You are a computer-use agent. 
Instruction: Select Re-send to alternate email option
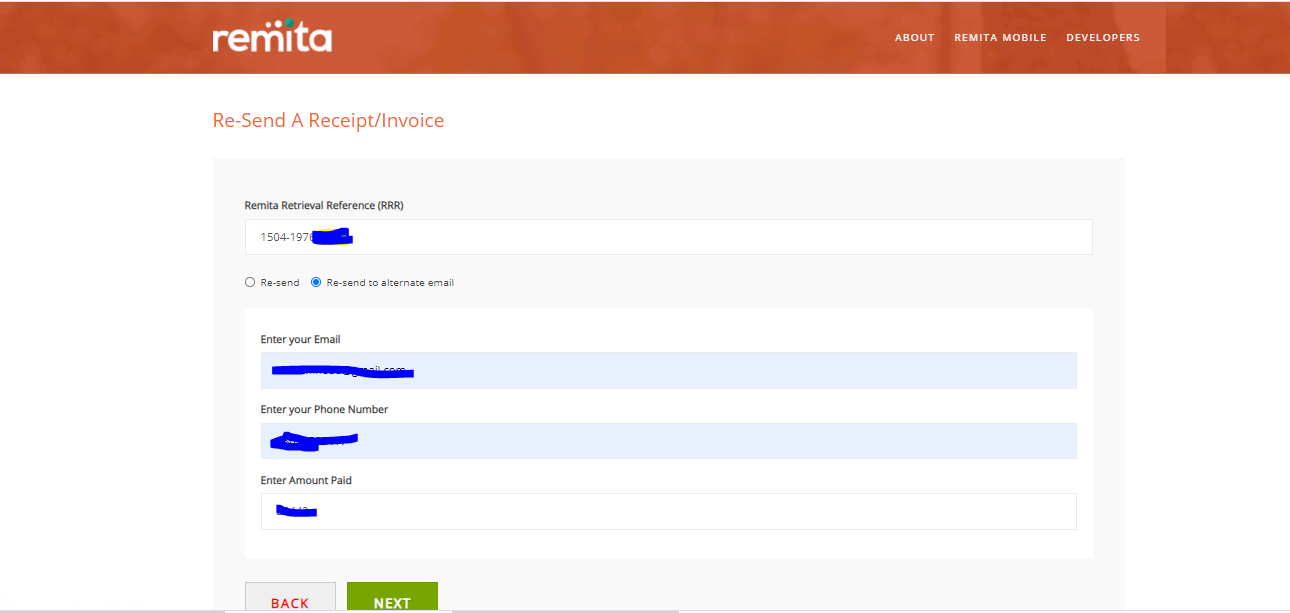click(316, 283)
